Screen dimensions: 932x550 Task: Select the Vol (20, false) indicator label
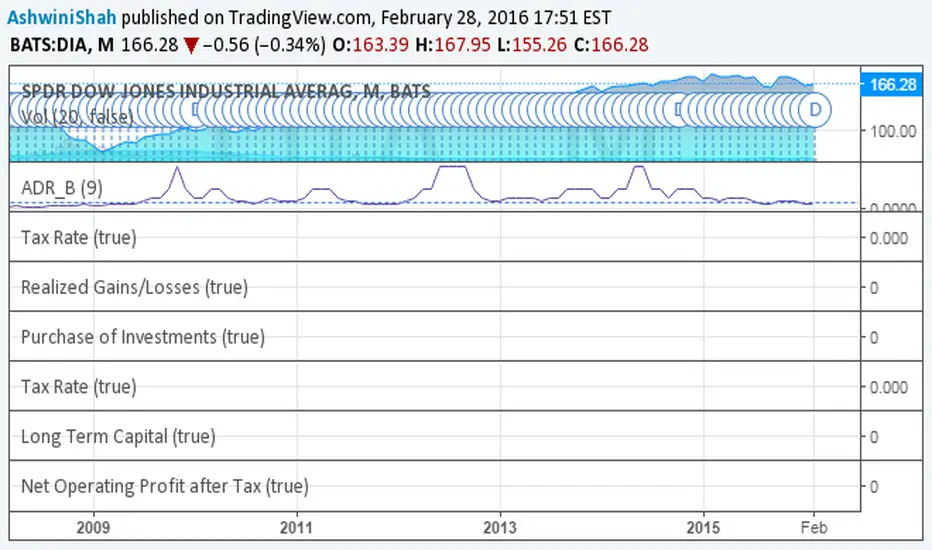78,117
